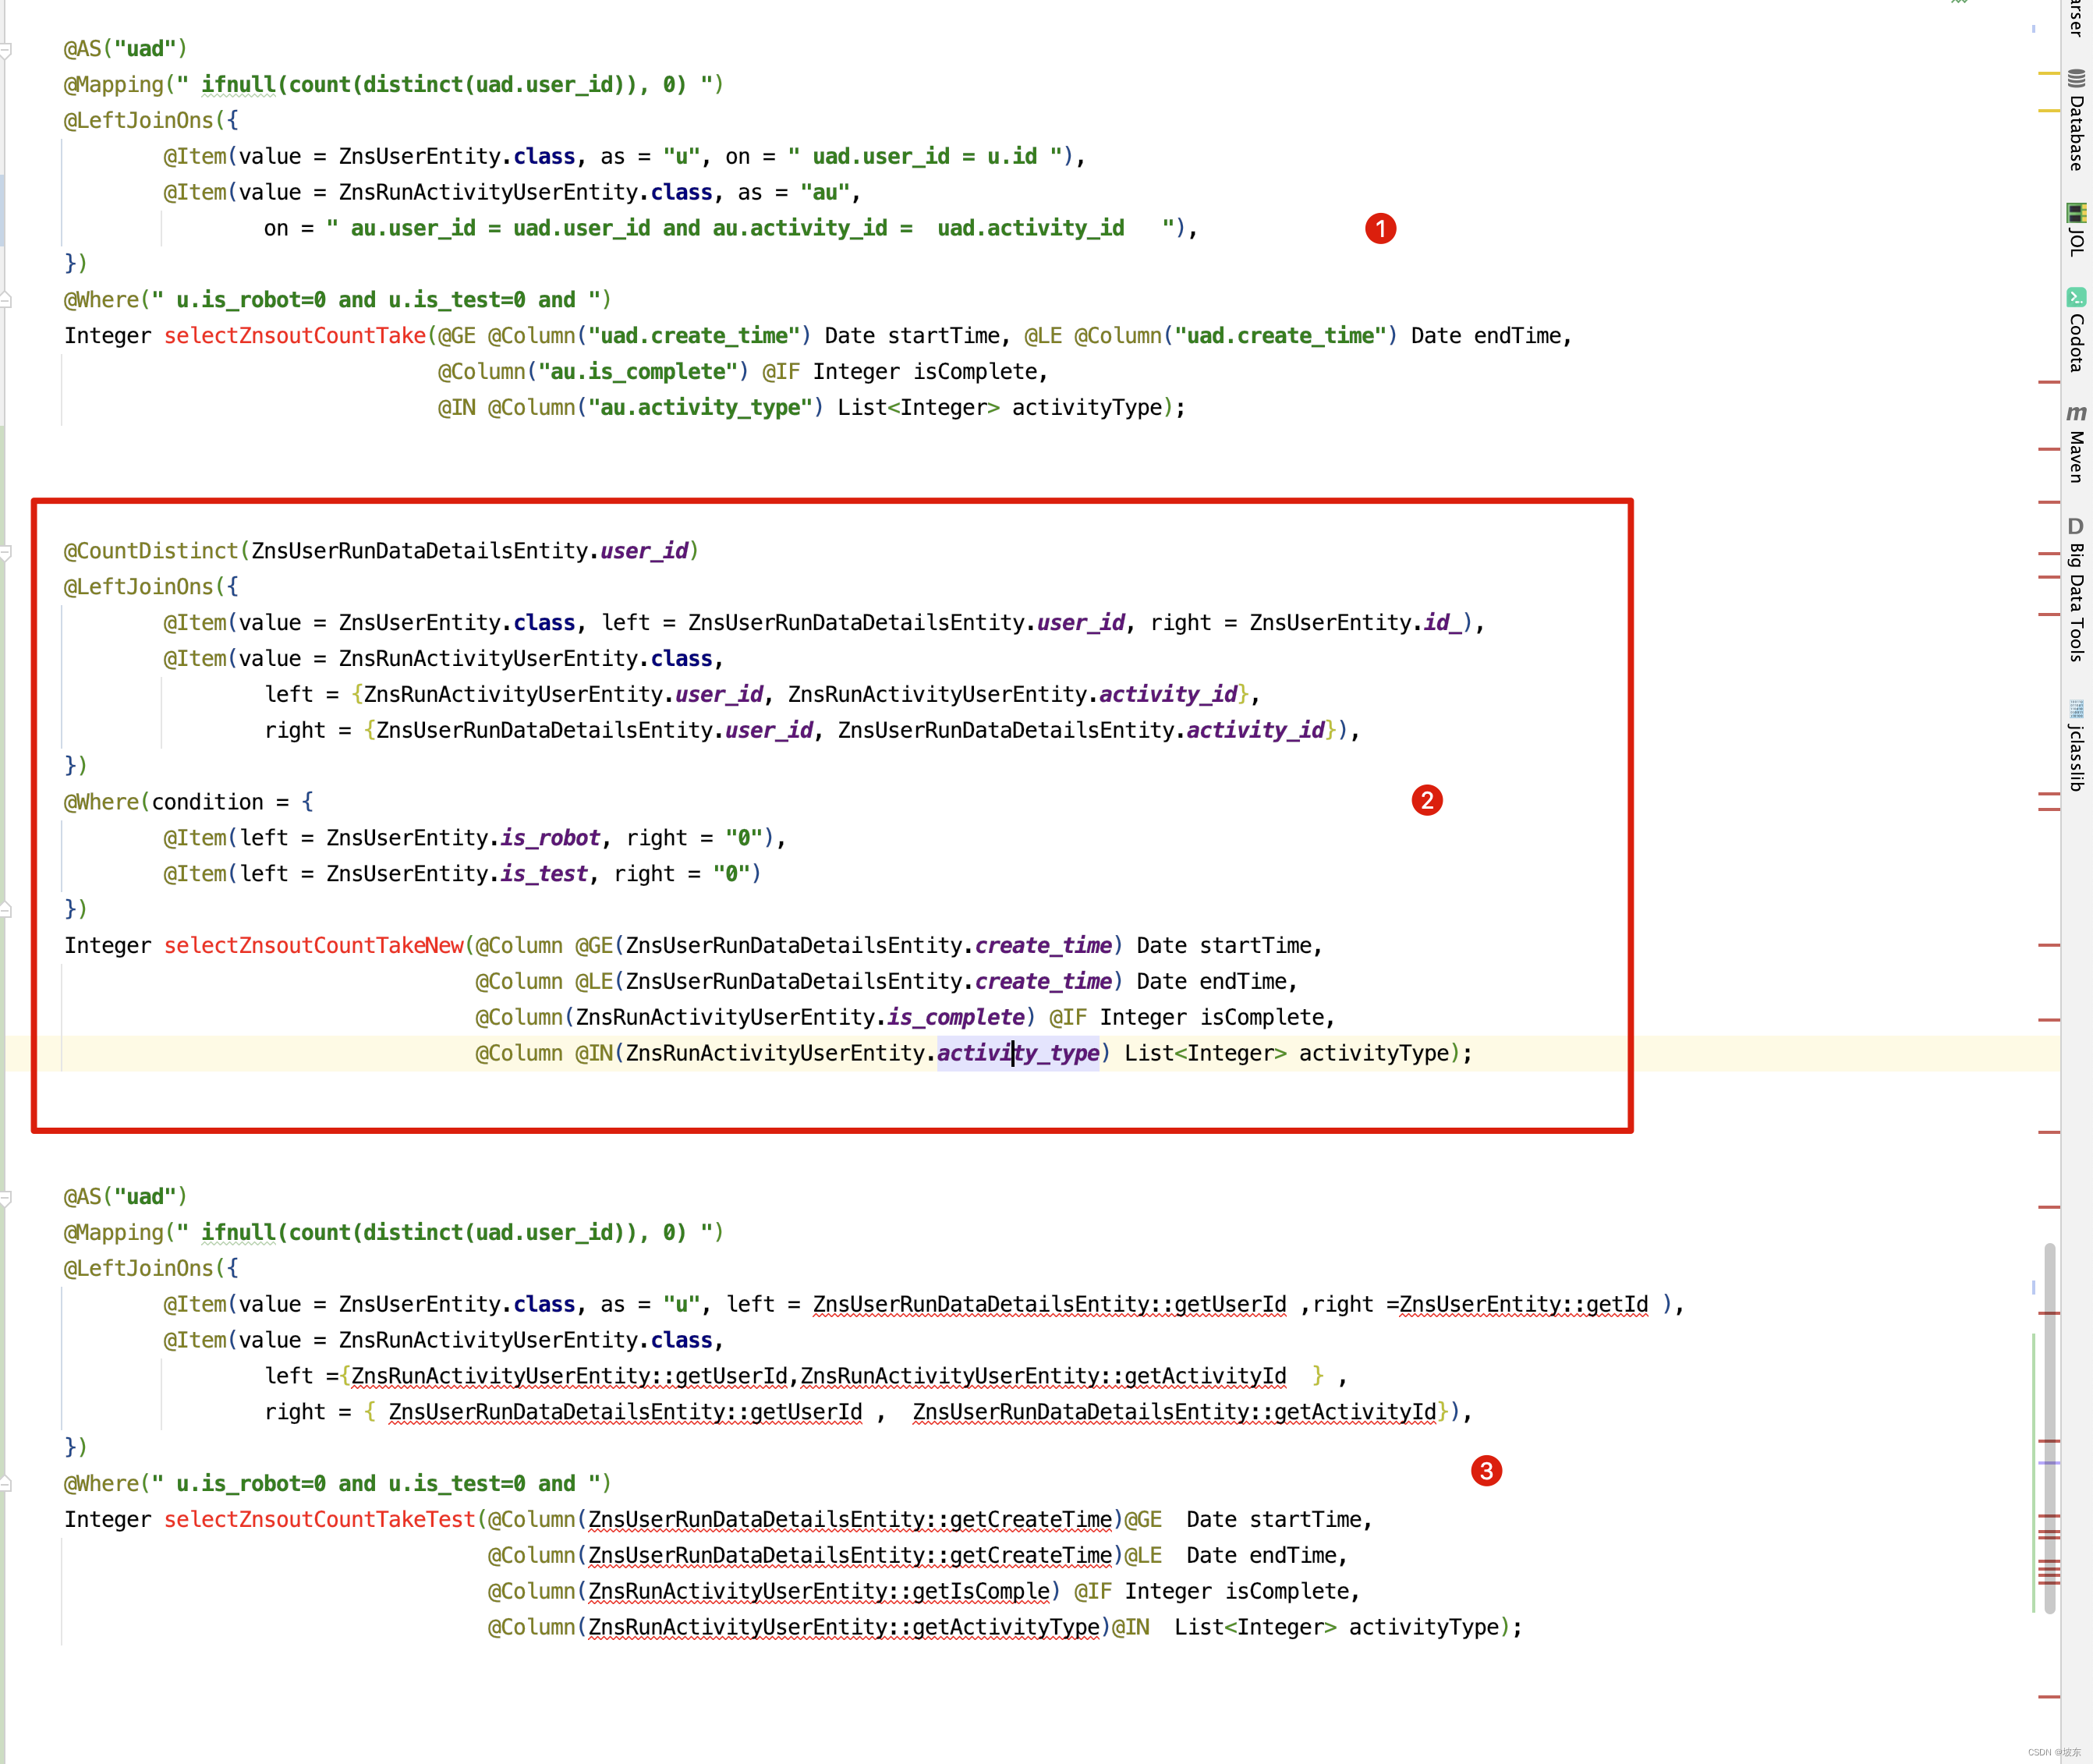Click the italic is_test field reference
This screenshot has width=2093, height=1764.
click(x=544, y=874)
